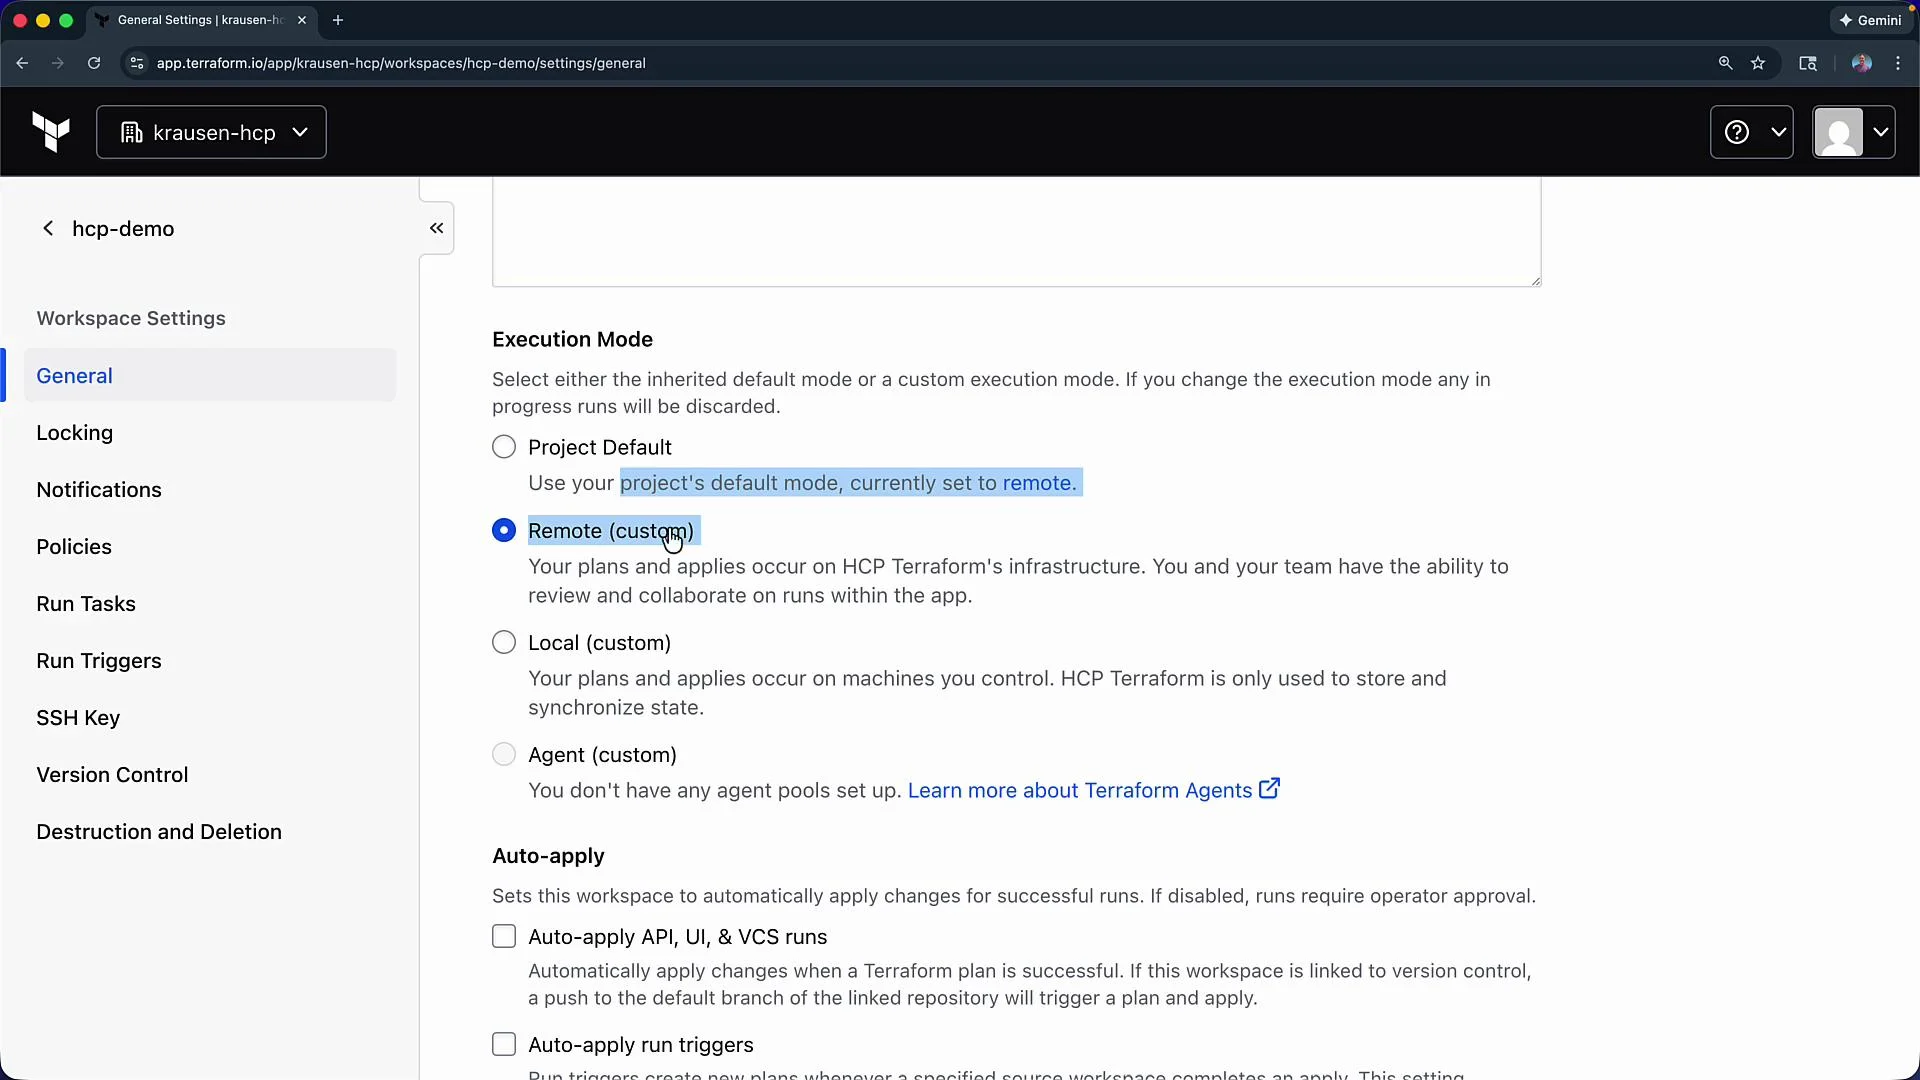This screenshot has width=1920, height=1080.
Task: Click the zoom magnifier icon in address bar
Action: pyautogui.click(x=1725, y=63)
